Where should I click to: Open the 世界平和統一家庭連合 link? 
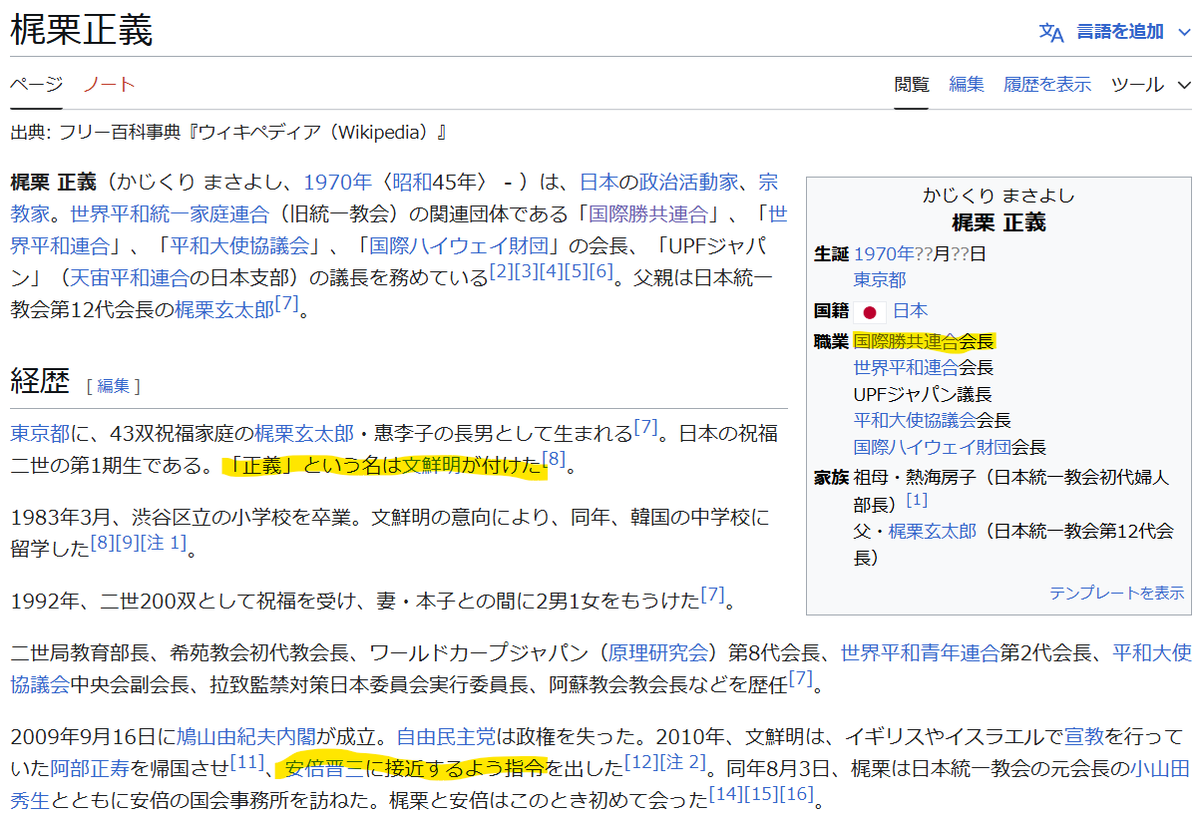[x=170, y=213]
